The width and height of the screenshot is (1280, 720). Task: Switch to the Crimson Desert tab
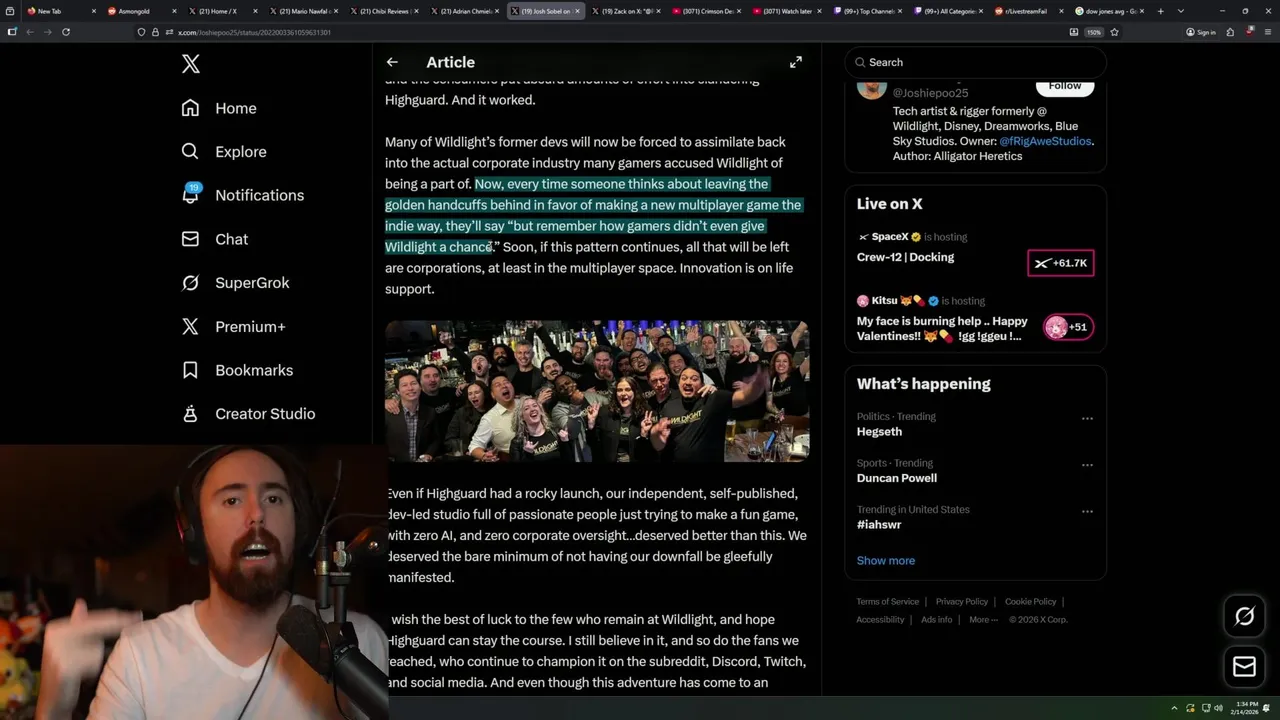coord(705,11)
